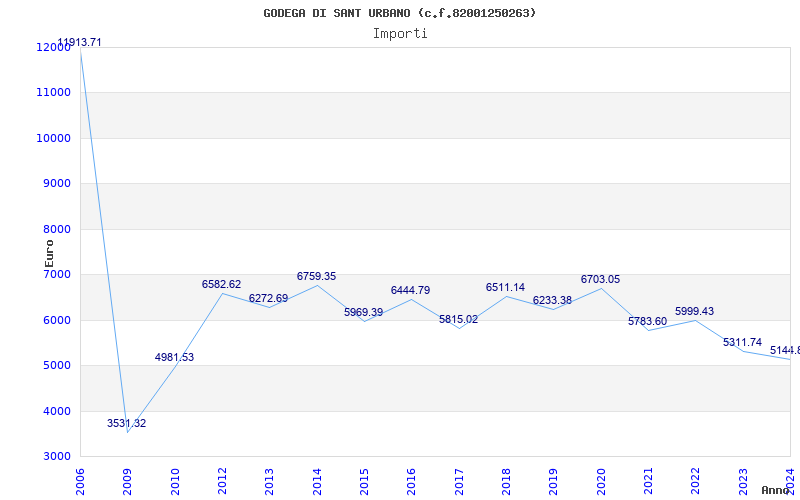Image resolution: width=800 pixels, height=500 pixels.
Task: Click the data label 5969.39
Action: click(363, 312)
